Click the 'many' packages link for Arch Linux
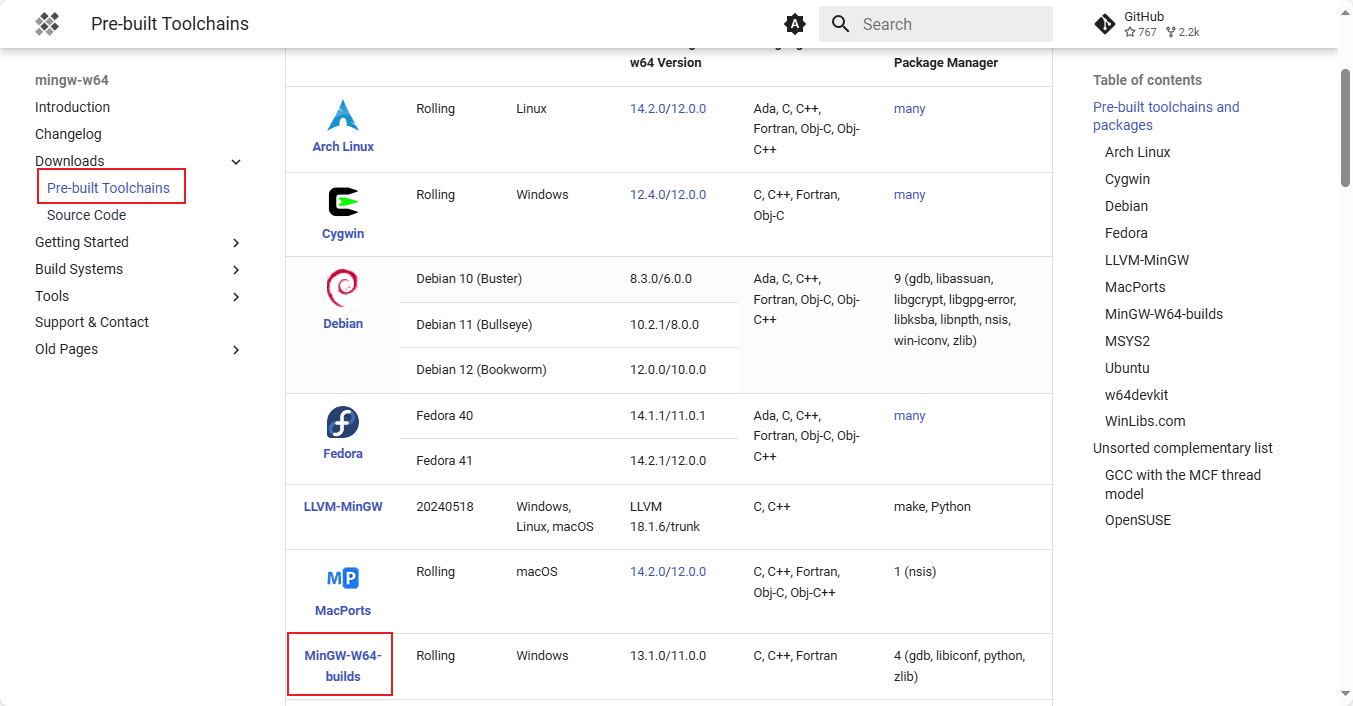The image size is (1353, 706). pos(909,109)
